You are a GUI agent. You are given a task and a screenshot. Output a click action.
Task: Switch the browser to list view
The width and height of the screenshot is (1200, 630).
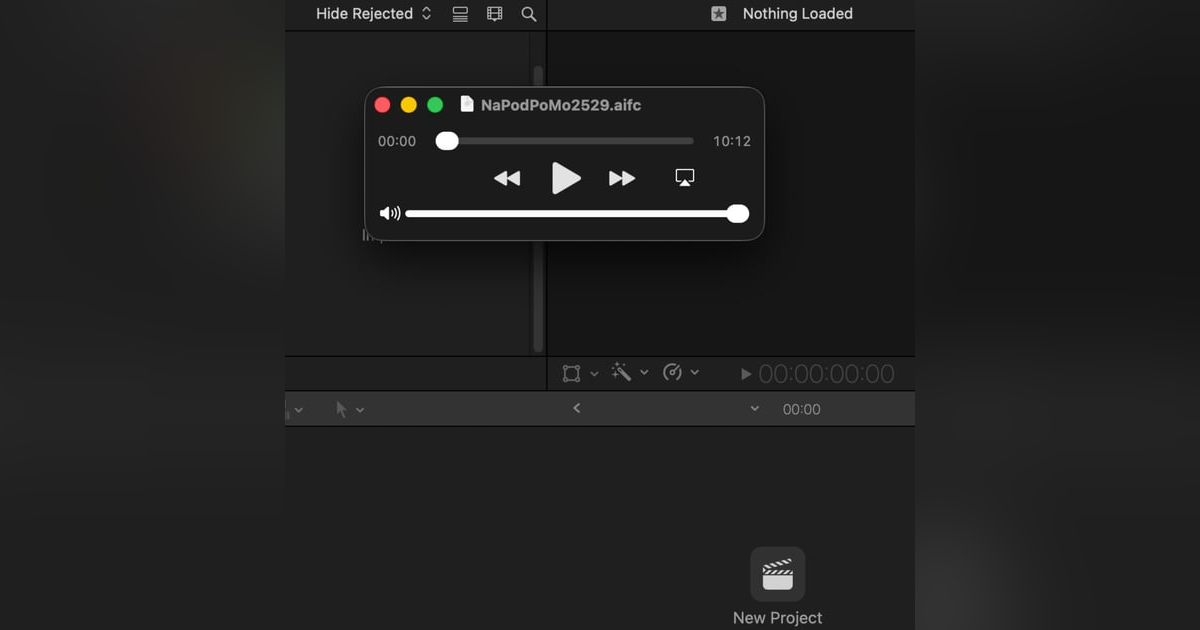pyautogui.click(x=459, y=13)
